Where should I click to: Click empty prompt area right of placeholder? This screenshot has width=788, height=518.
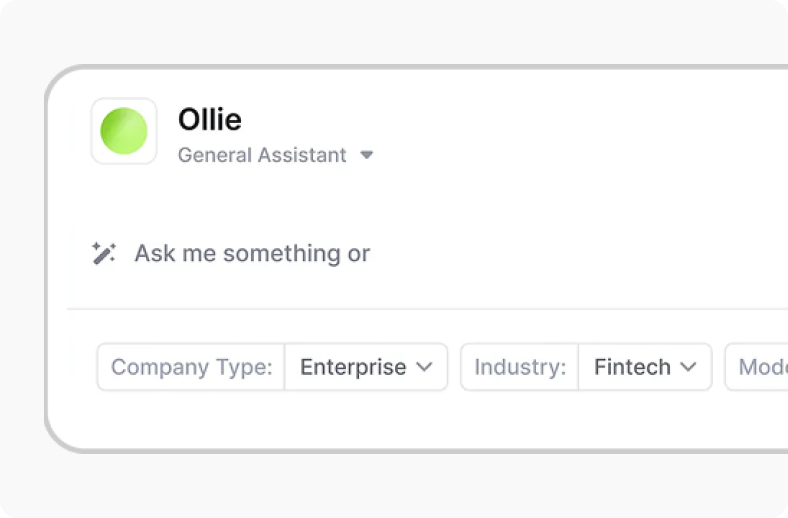tap(578, 253)
